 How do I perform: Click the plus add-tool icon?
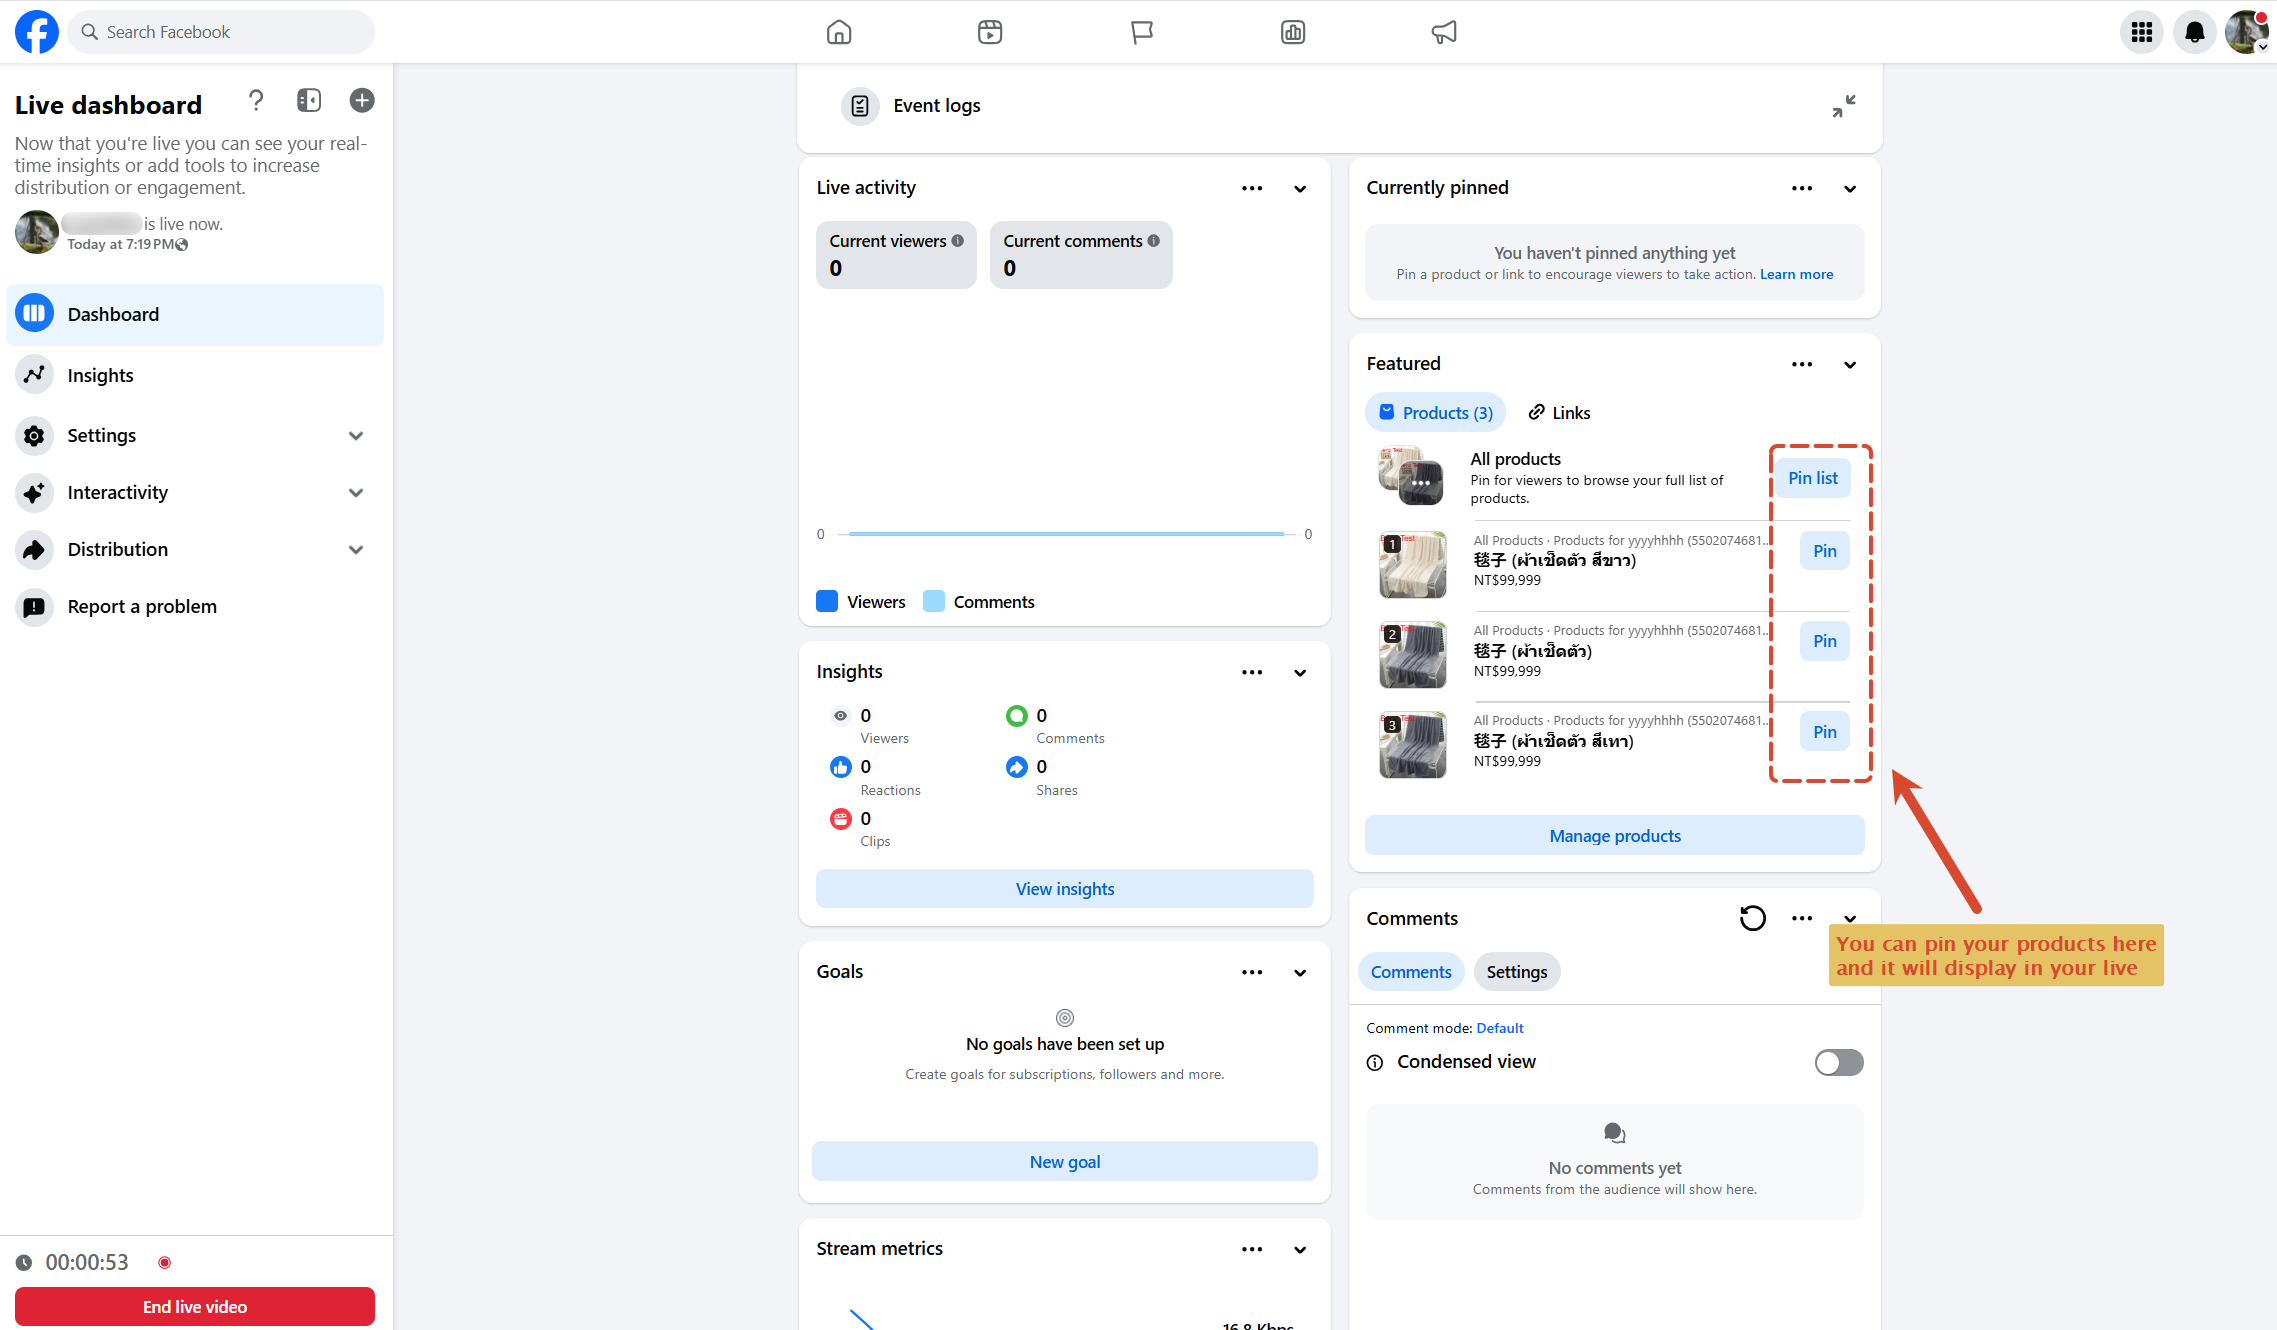362,100
